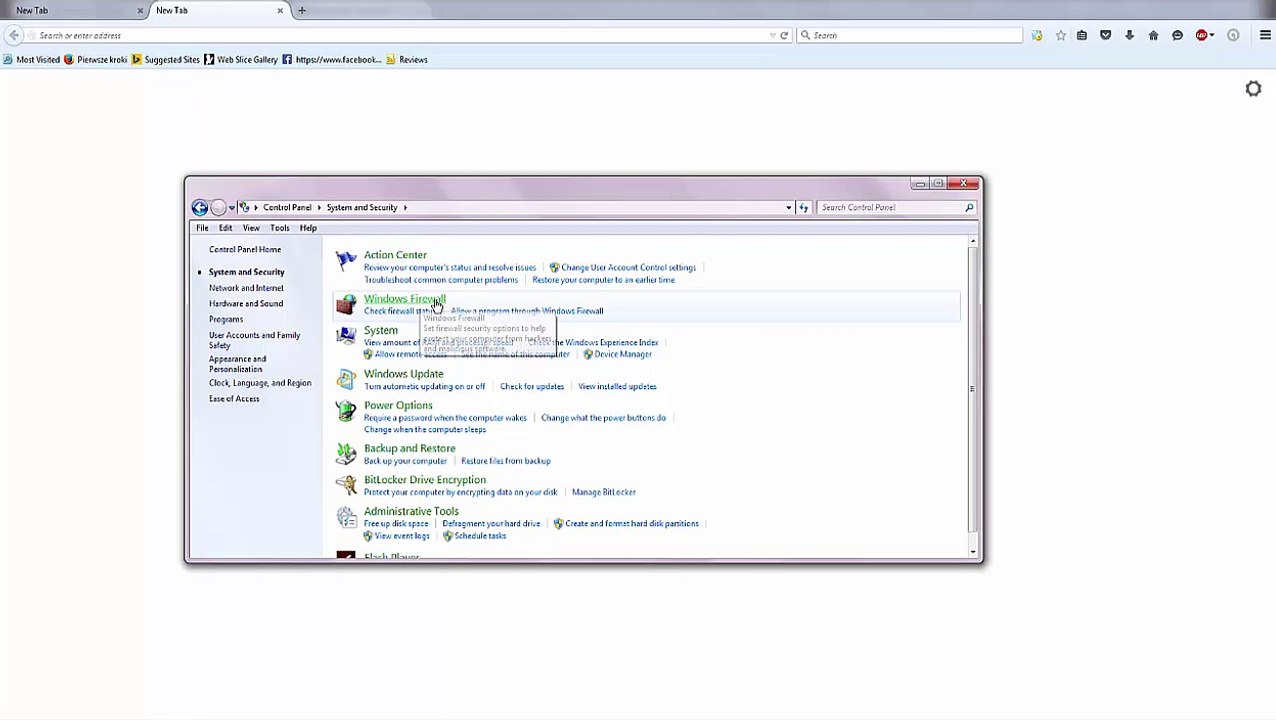Click the Control Panel refresh button
1276x720 pixels.
point(804,207)
